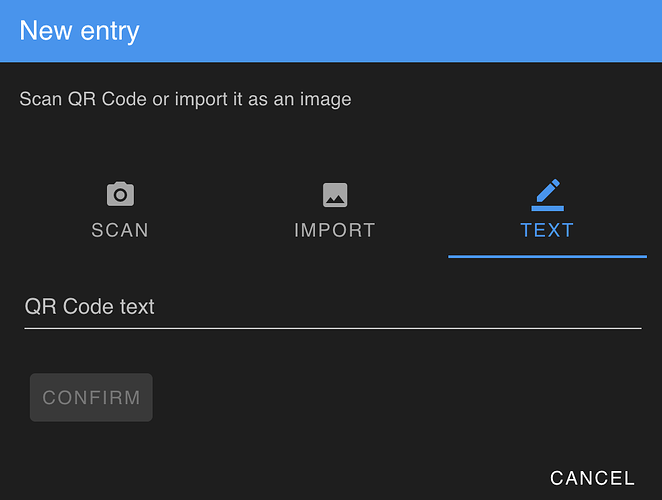Click the blue underline beneath TEXT
The height and width of the screenshot is (500, 662).
click(547, 256)
